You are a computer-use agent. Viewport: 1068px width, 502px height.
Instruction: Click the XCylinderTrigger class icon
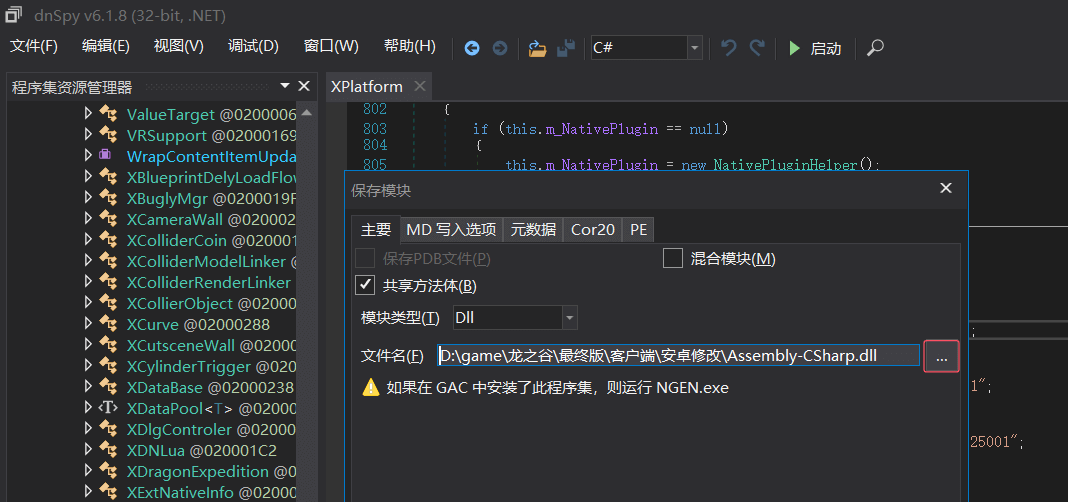pyautogui.click(x=108, y=366)
